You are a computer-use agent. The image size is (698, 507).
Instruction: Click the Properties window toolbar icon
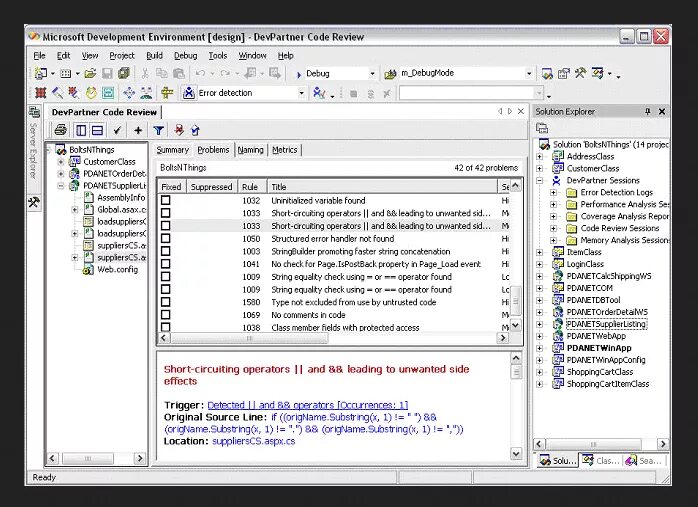click(x=564, y=73)
